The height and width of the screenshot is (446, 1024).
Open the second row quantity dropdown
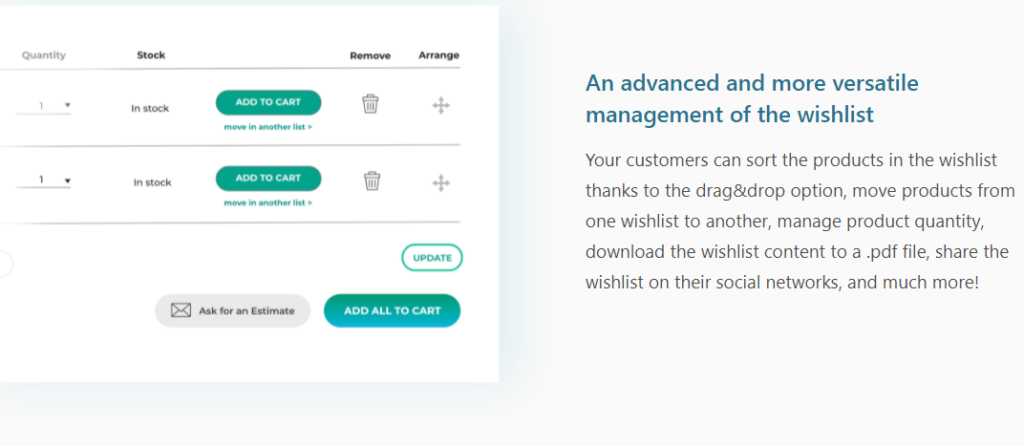[x=44, y=180]
